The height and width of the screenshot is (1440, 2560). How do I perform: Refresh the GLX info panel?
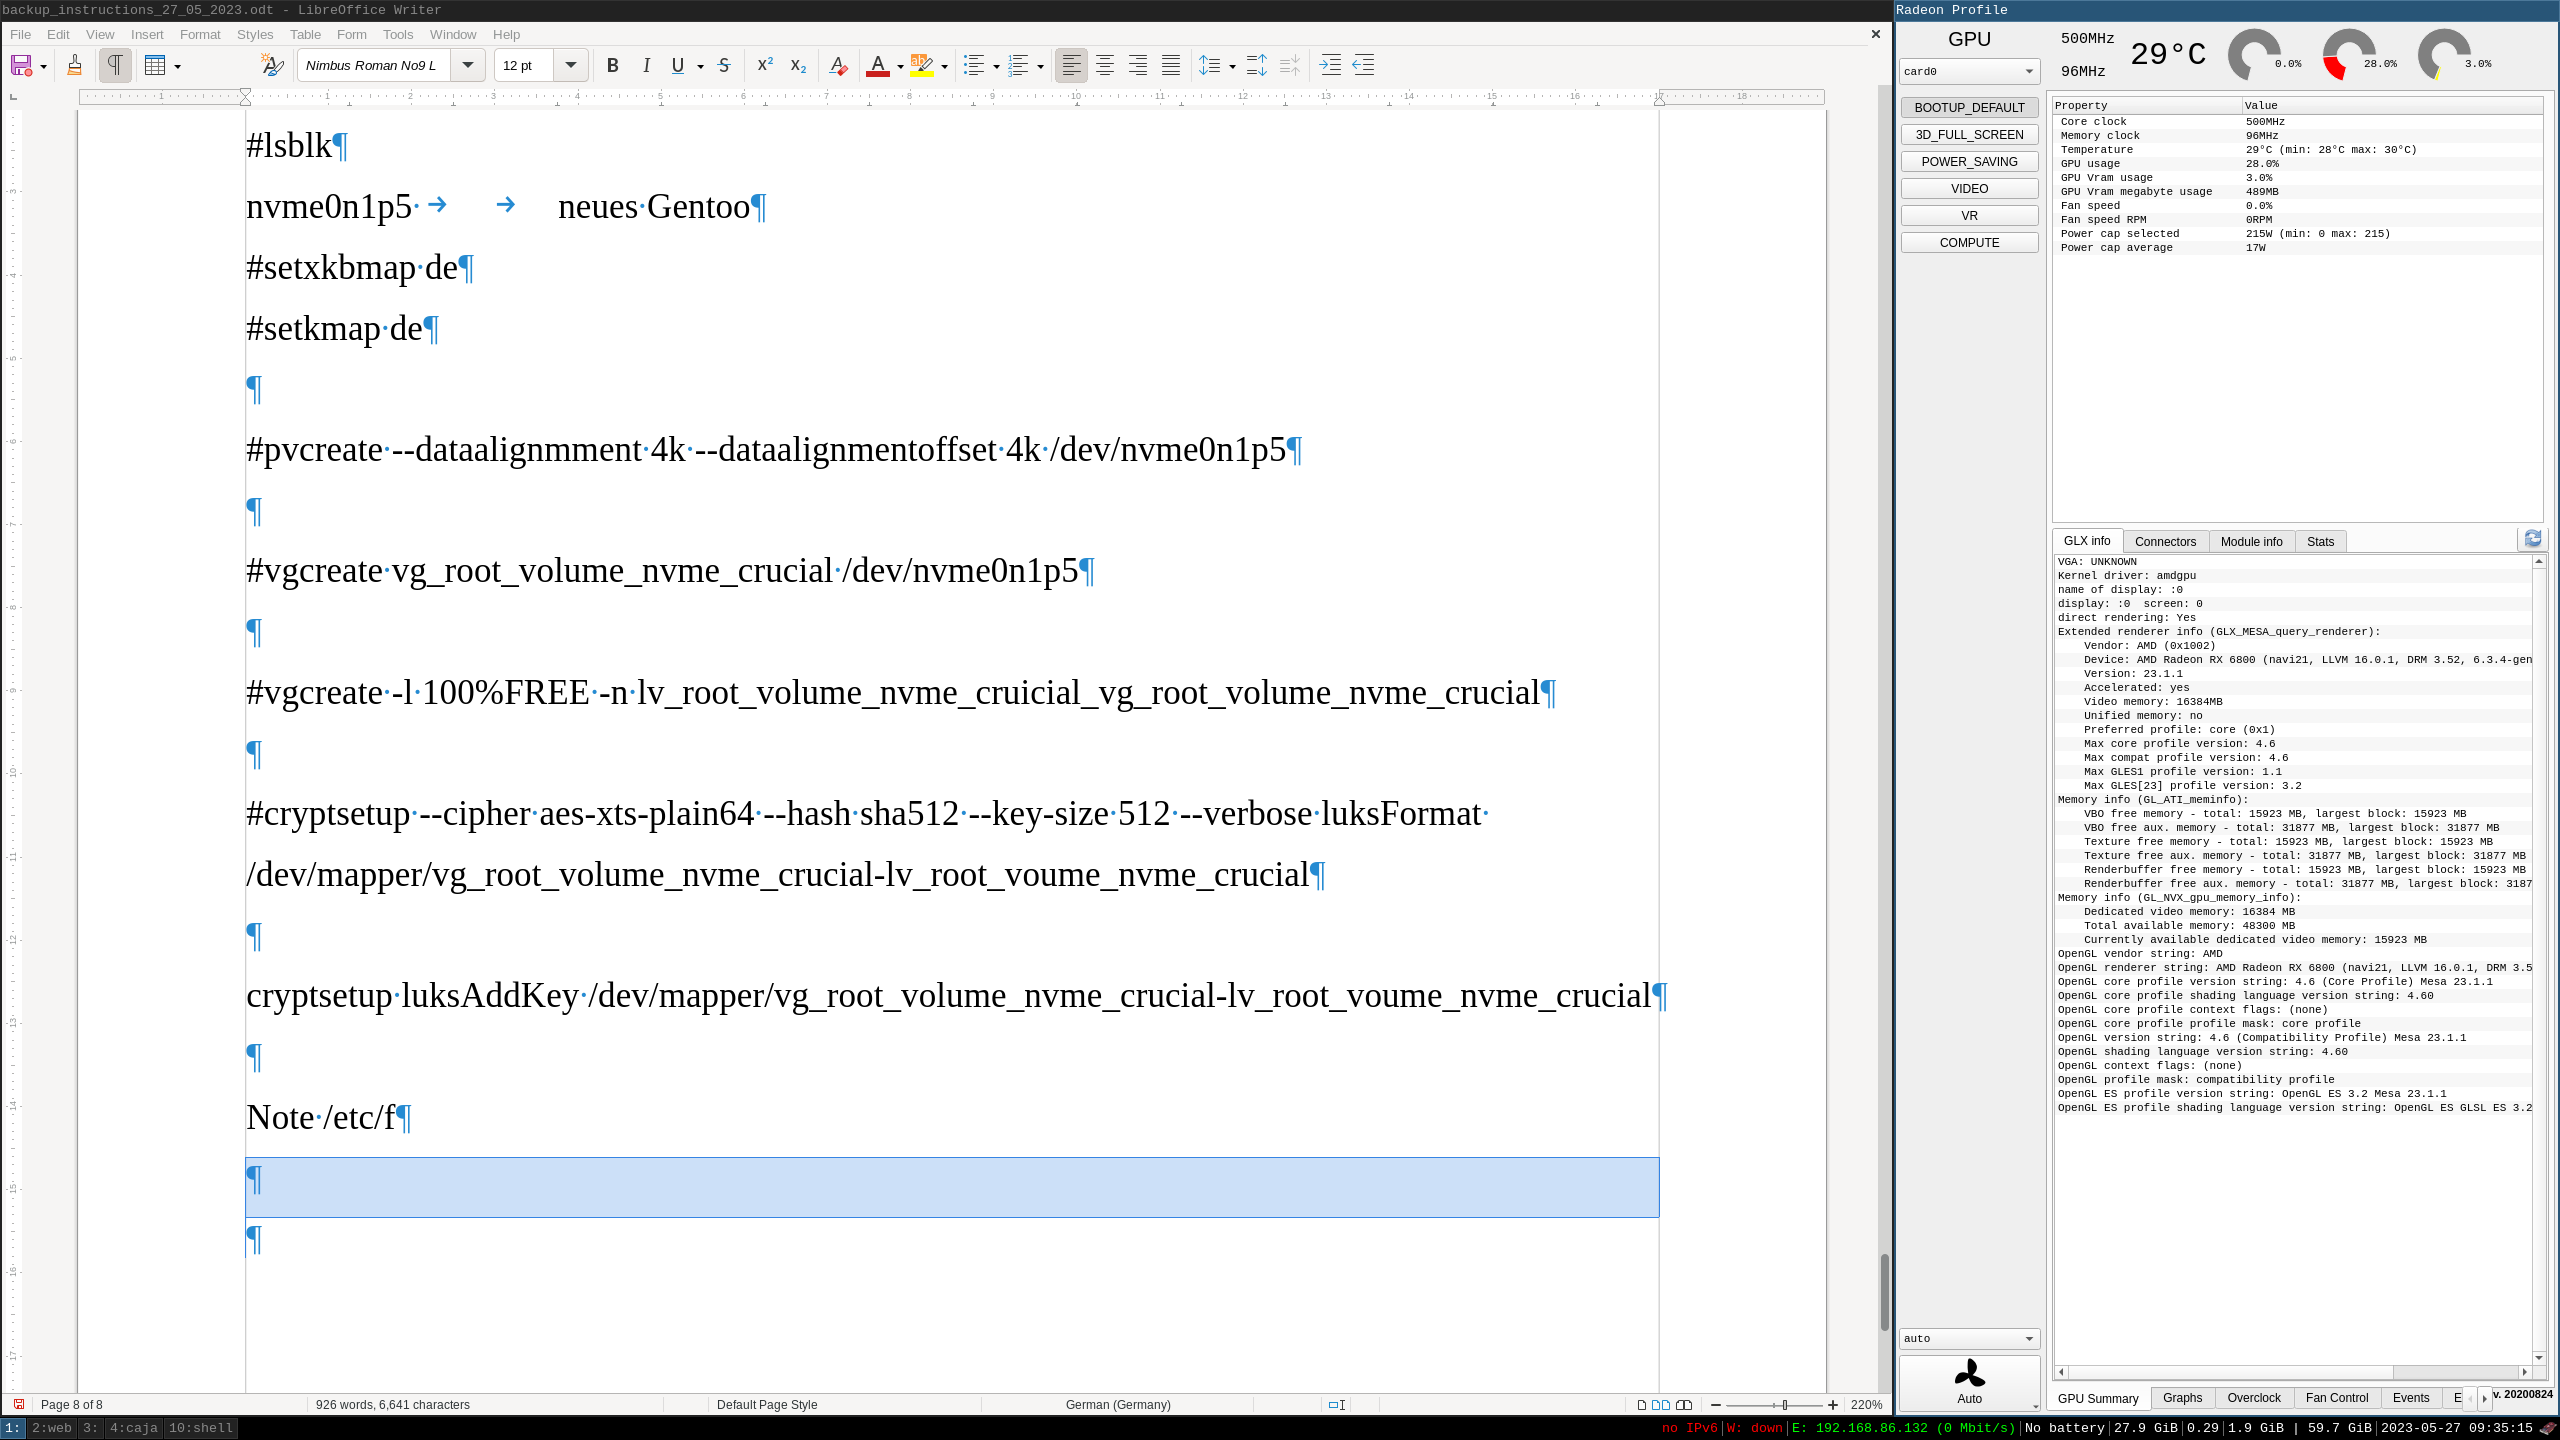(2533, 540)
